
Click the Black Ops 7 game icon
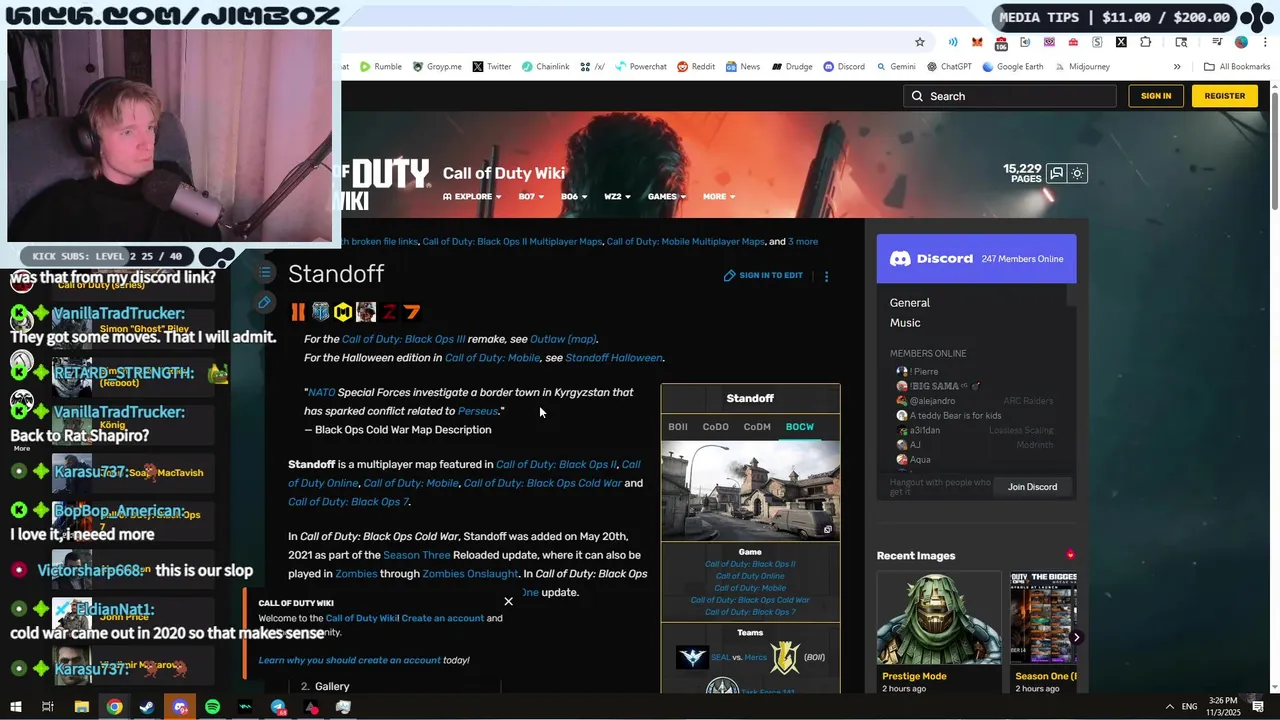412,312
